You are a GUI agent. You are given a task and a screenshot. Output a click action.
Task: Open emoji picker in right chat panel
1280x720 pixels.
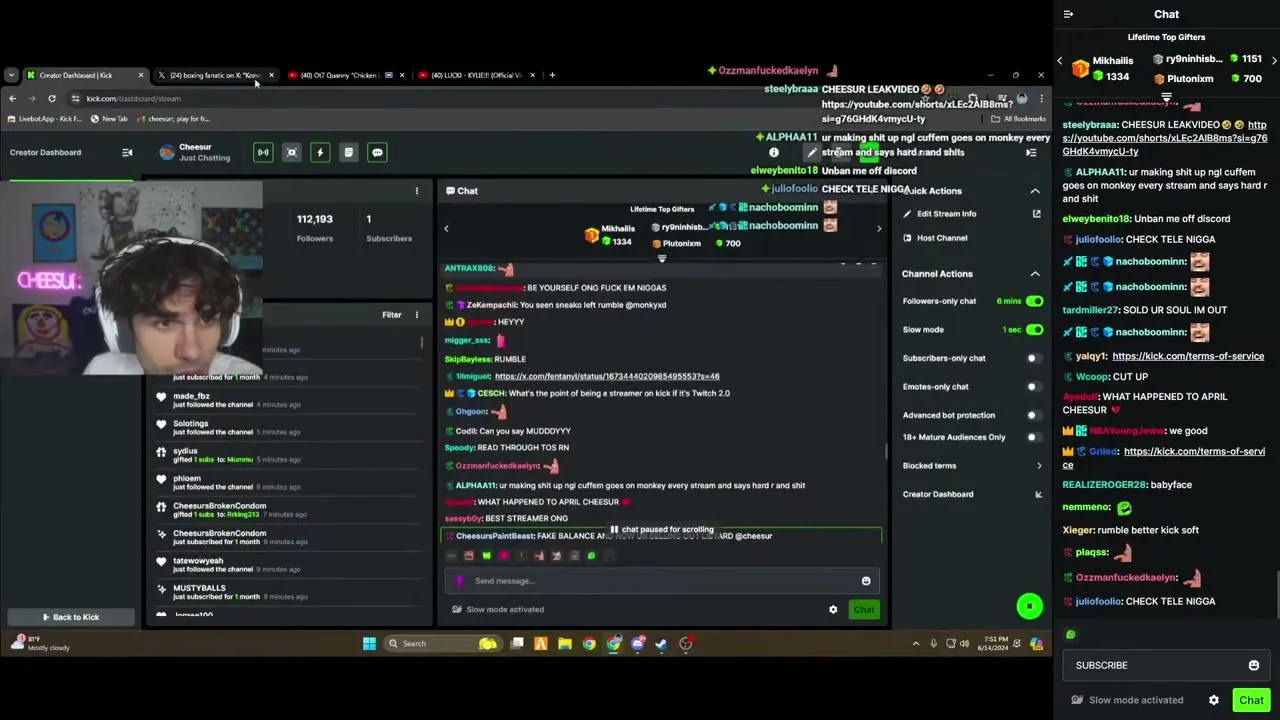[x=1254, y=665]
